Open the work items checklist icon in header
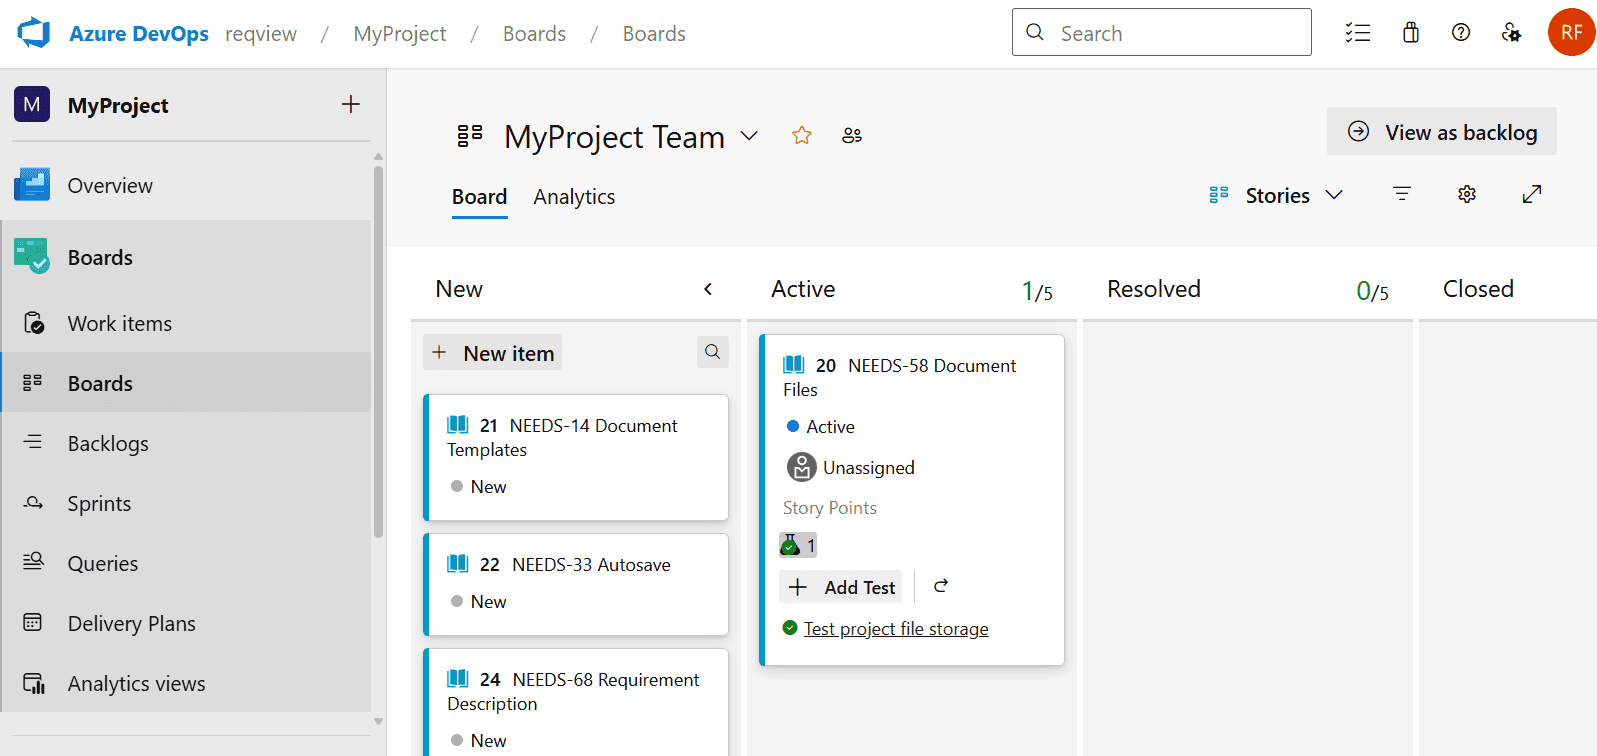The width and height of the screenshot is (1597, 756). [x=1357, y=33]
